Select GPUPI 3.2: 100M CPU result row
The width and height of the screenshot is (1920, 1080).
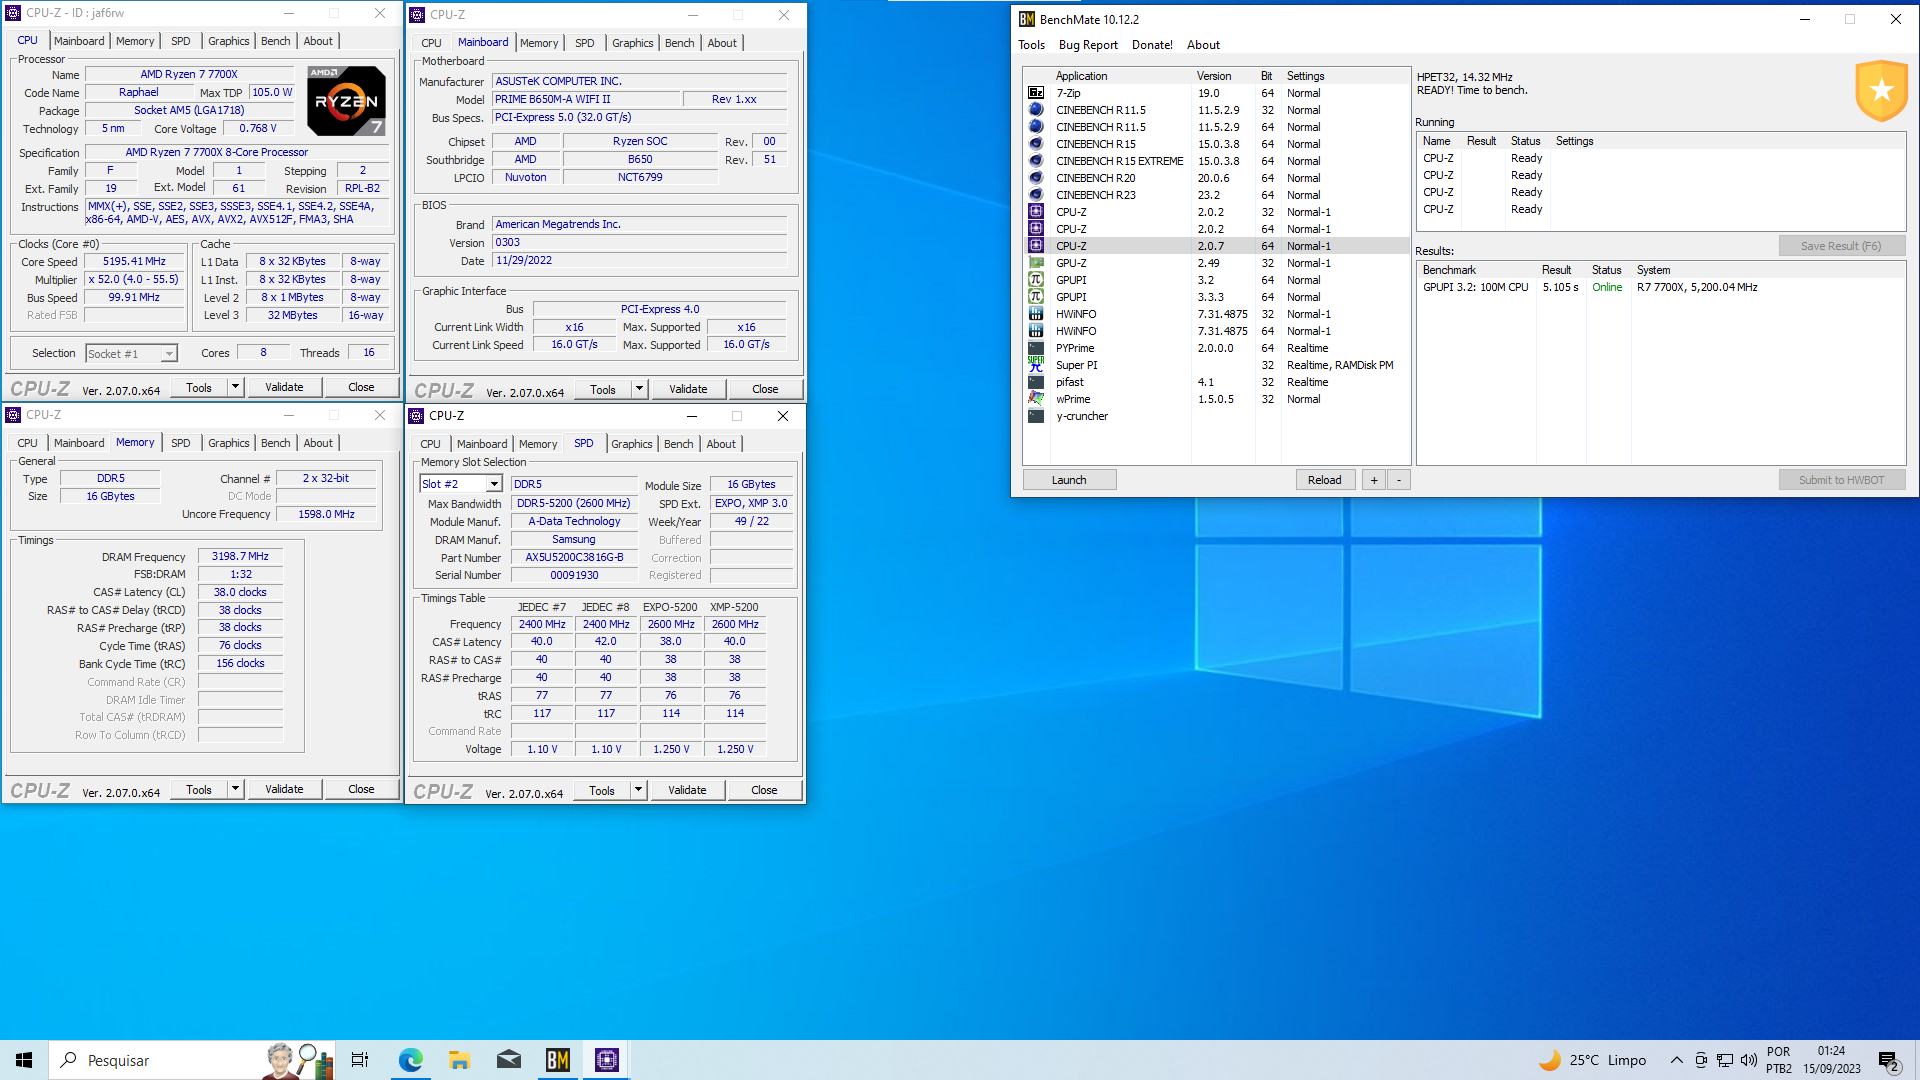(1660, 287)
